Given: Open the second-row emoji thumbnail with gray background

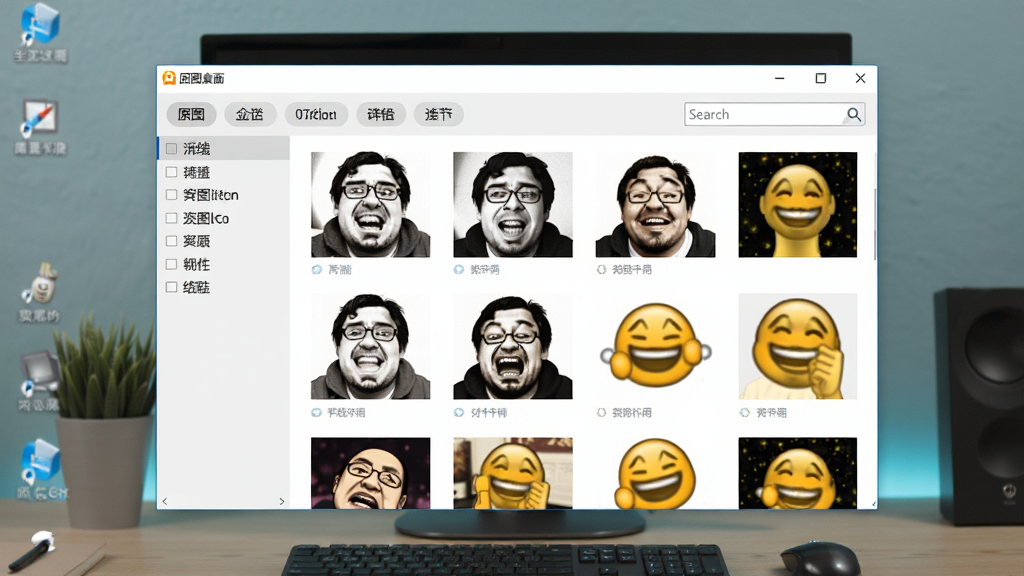Looking at the screenshot, I should tap(797, 346).
